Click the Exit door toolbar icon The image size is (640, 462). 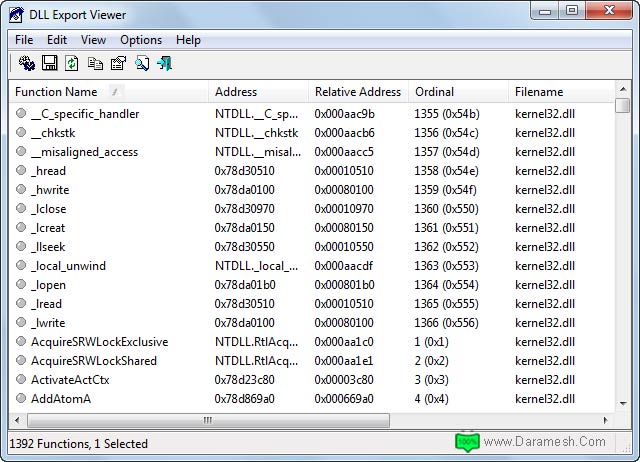pos(164,64)
